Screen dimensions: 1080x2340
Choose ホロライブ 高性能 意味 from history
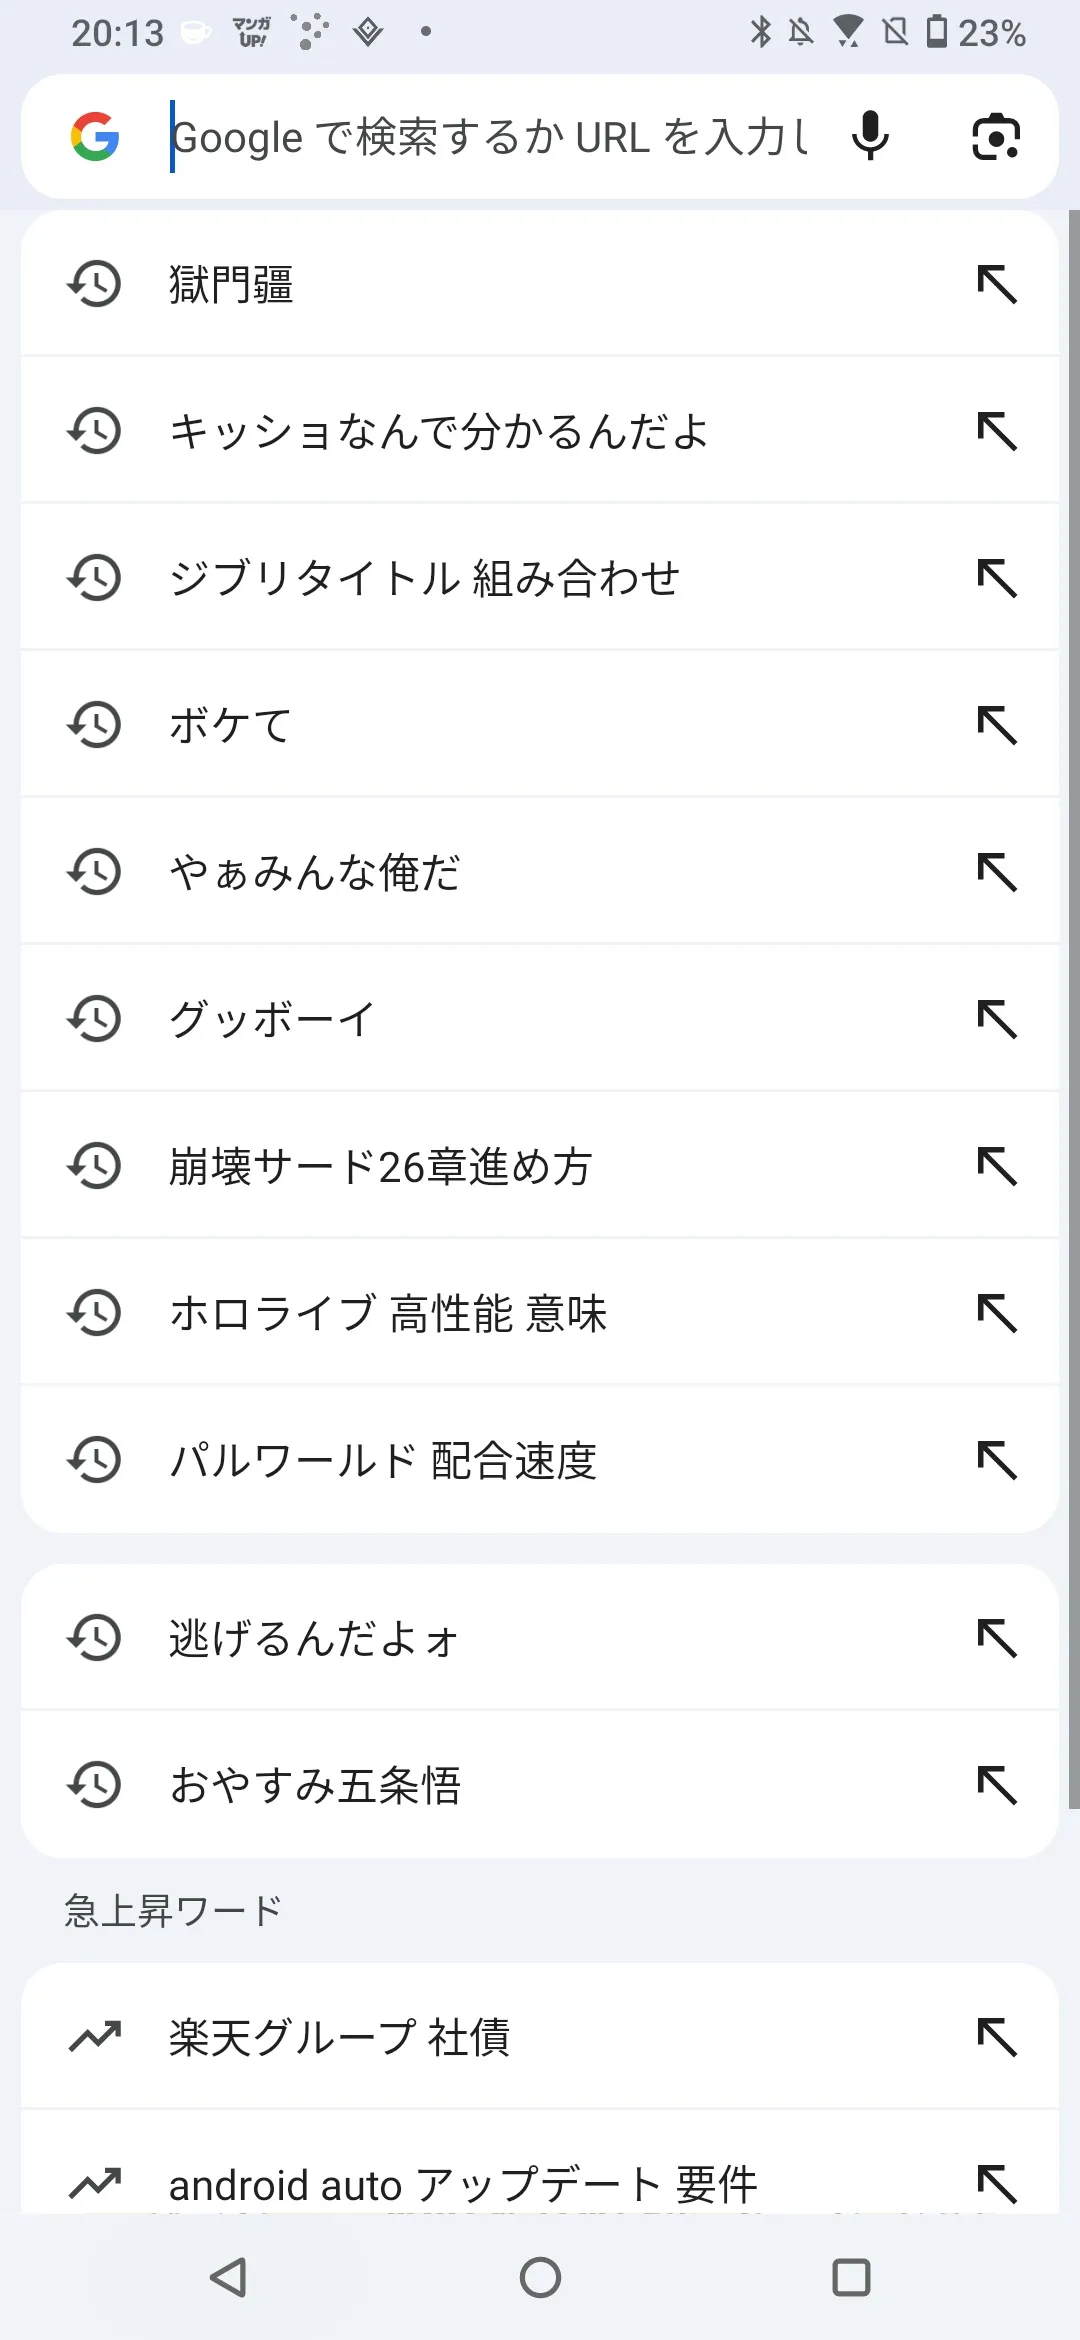(x=388, y=1313)
